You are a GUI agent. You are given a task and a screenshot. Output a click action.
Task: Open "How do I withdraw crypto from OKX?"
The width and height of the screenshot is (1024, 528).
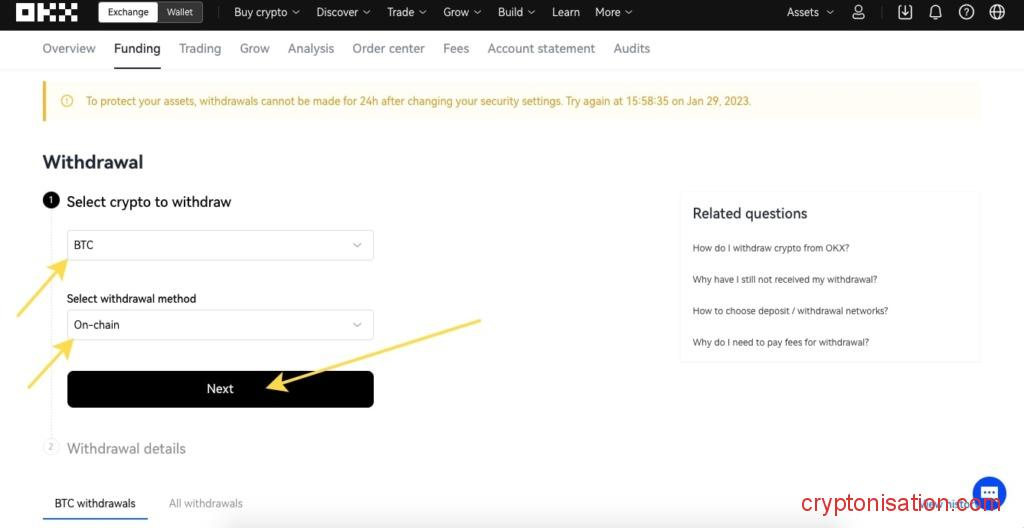770,248
